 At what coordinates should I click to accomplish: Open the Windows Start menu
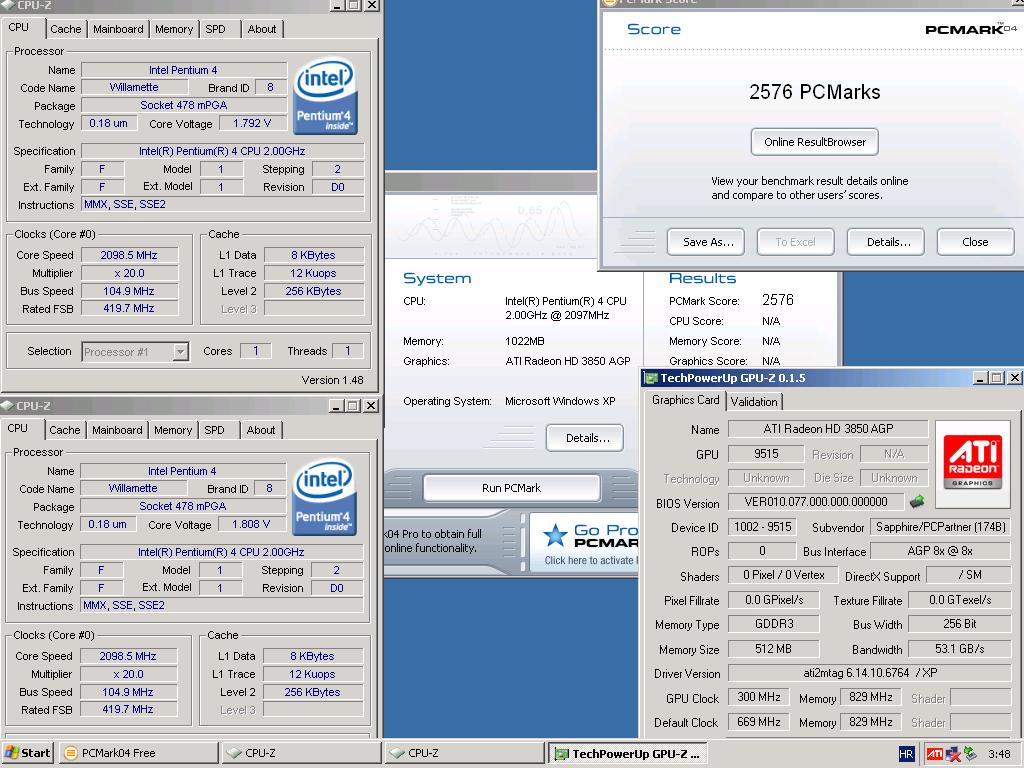pos(27,753)
